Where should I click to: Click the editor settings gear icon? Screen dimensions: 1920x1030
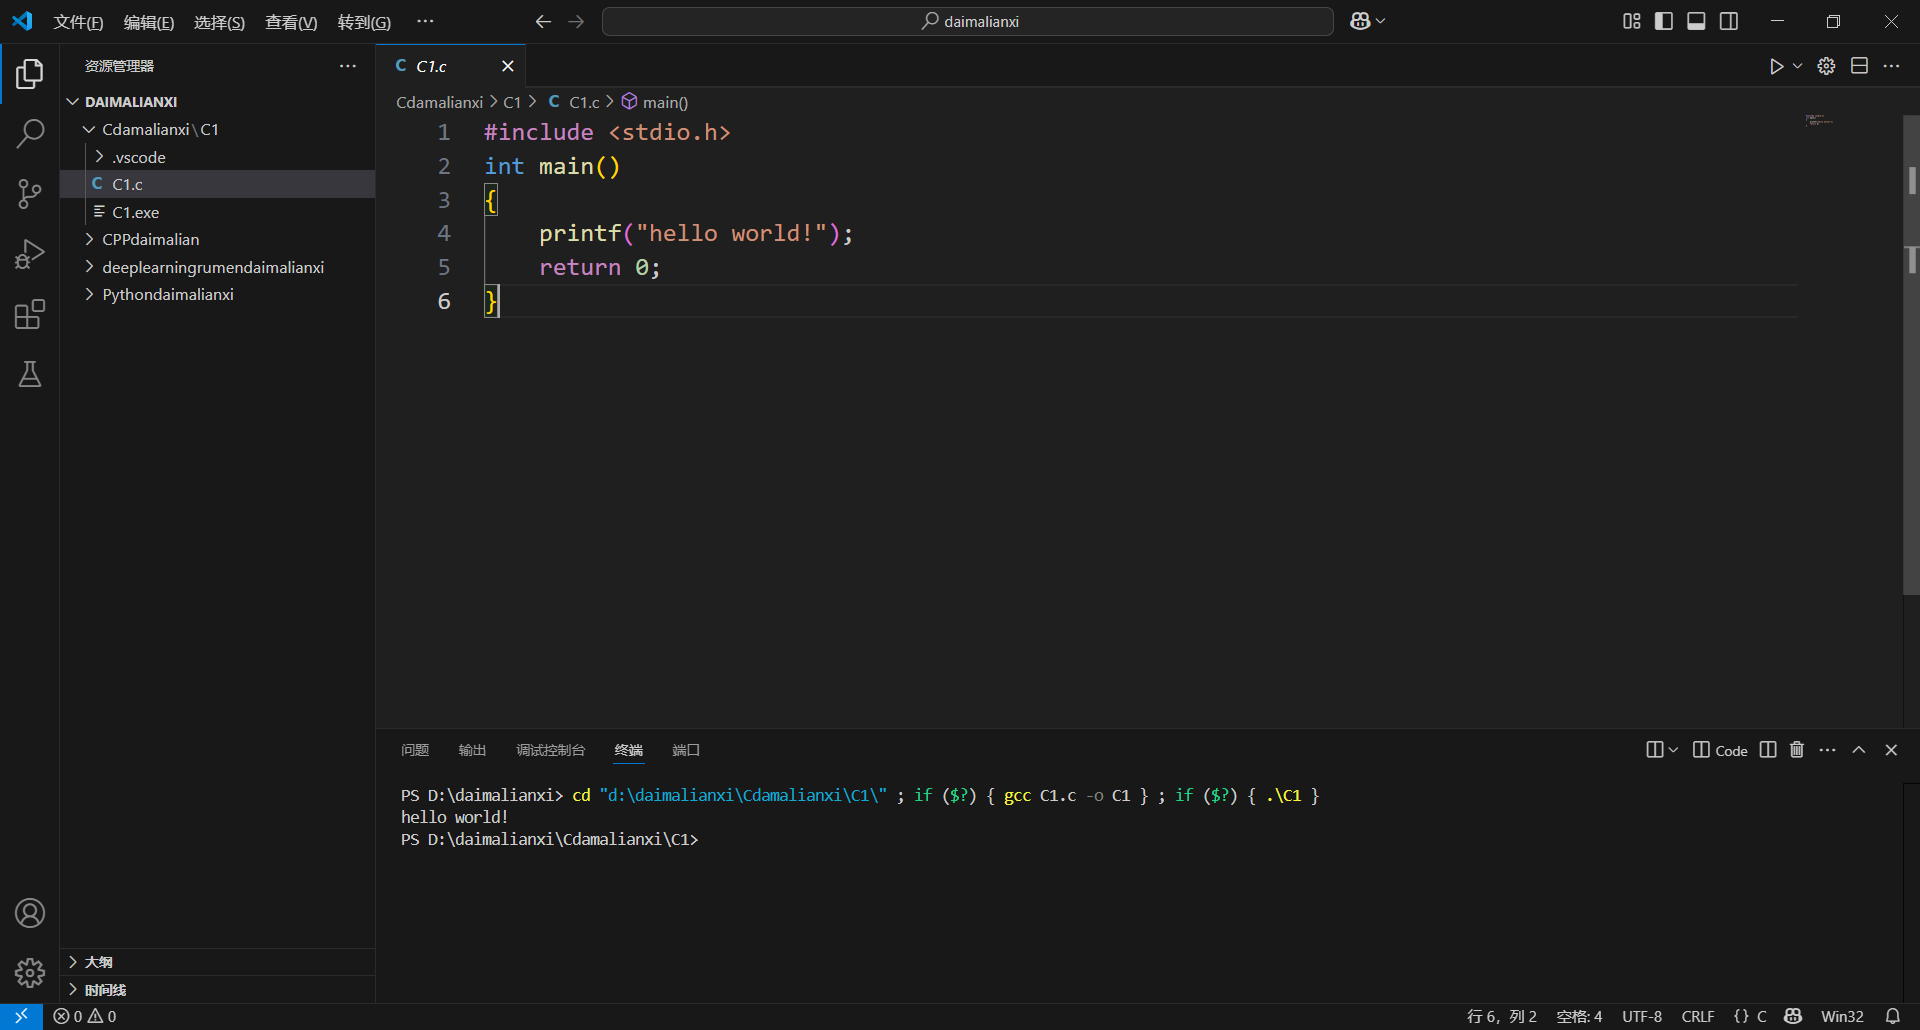(1826, 66)
